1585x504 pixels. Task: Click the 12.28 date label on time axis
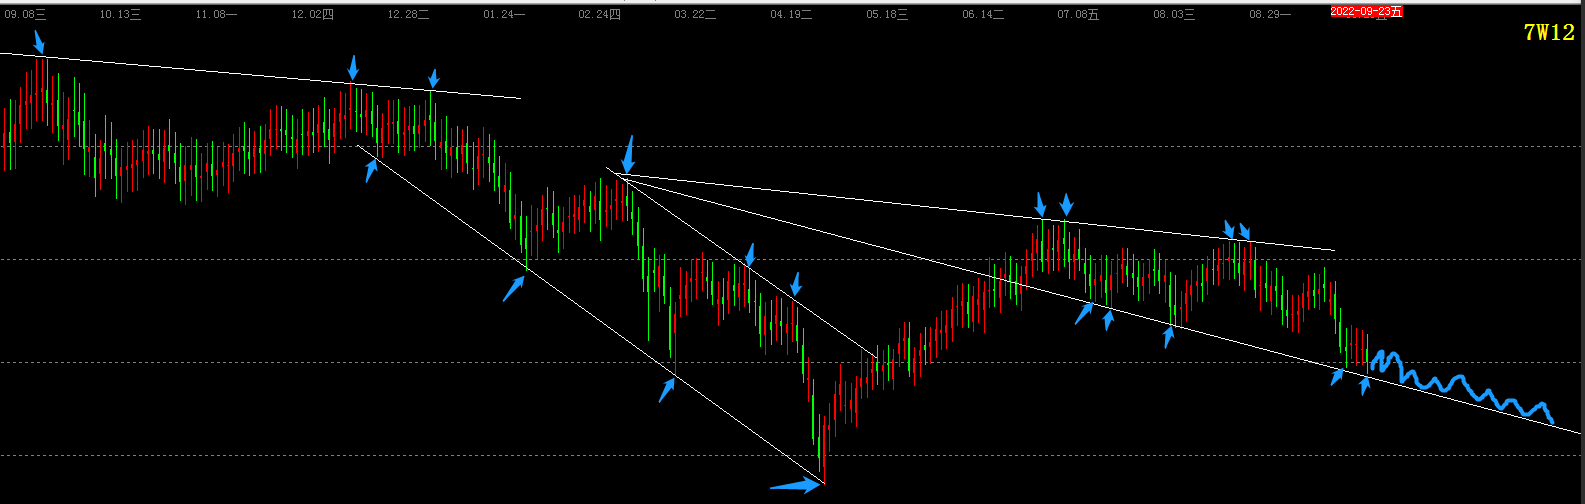click(408, 14)
